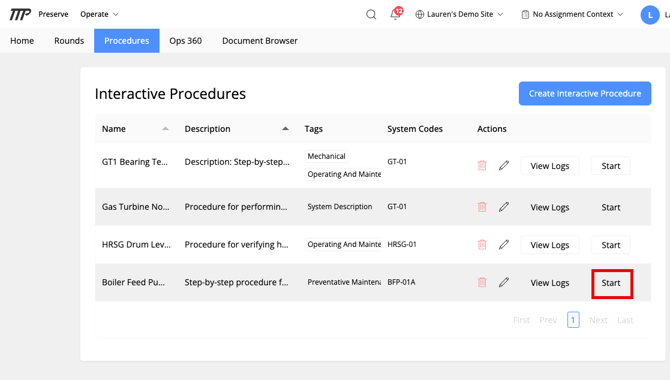Image resolution: width=670 pixels, height=380 pixels.
Task: Delete the HRSG Drum Level procedure
Action: pyautogui.click(x=482, y=244)
